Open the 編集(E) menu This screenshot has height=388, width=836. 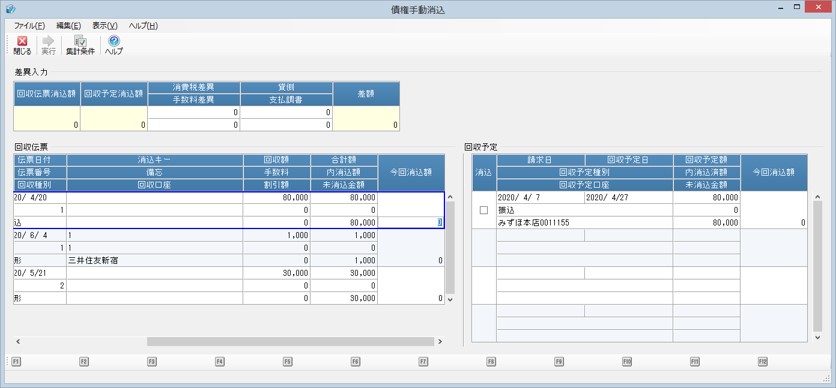[68, 26]
